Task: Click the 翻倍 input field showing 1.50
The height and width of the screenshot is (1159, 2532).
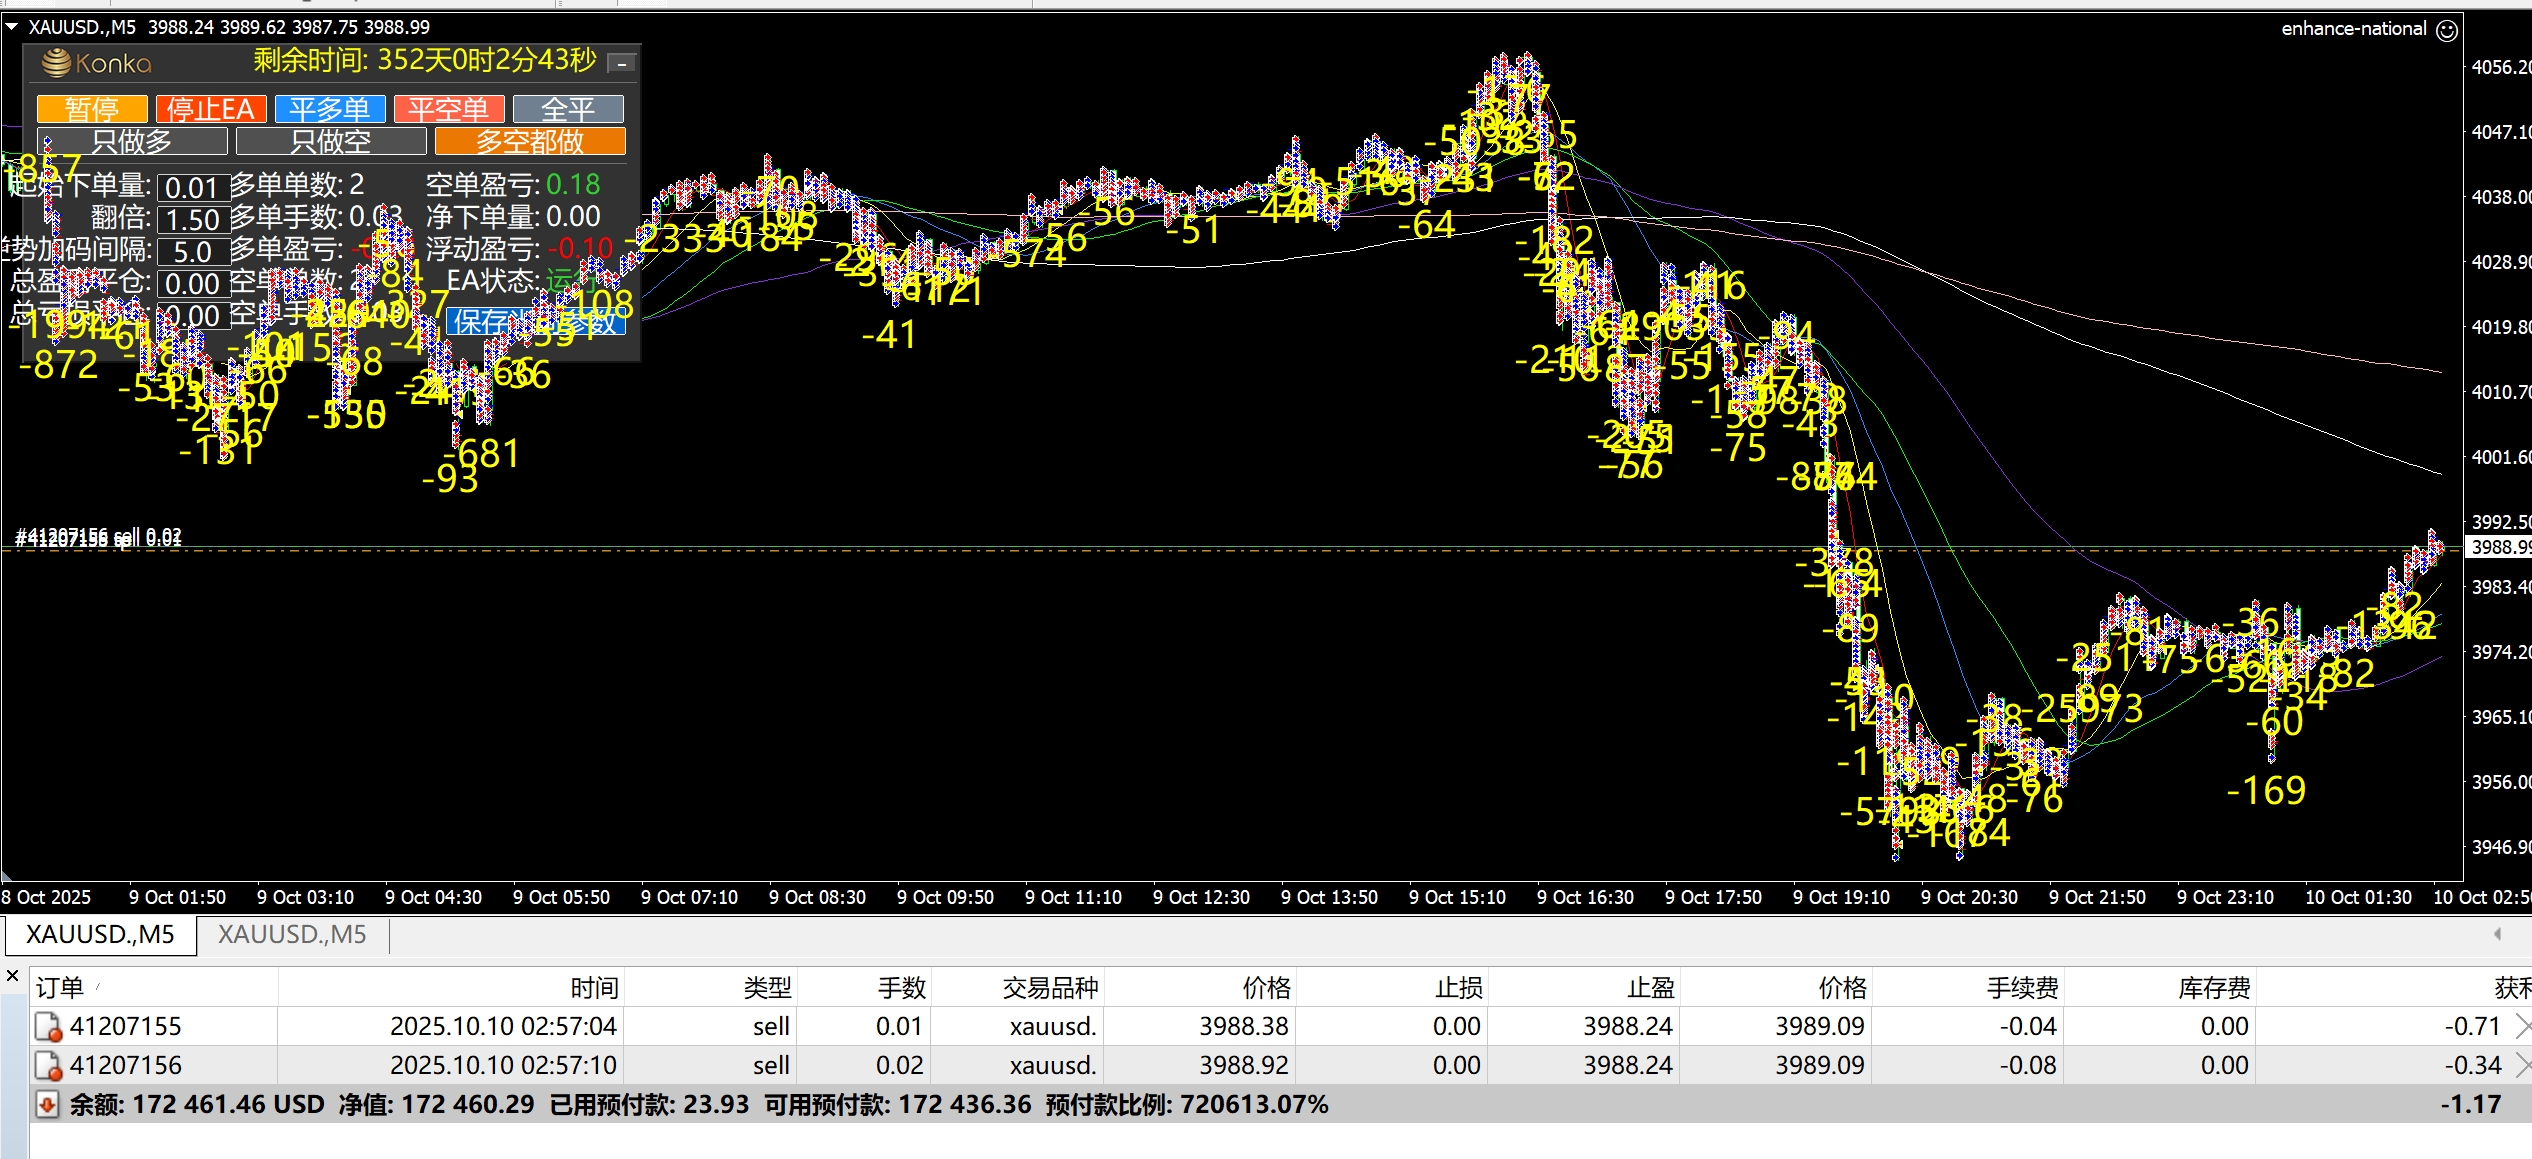Action: 192,220
